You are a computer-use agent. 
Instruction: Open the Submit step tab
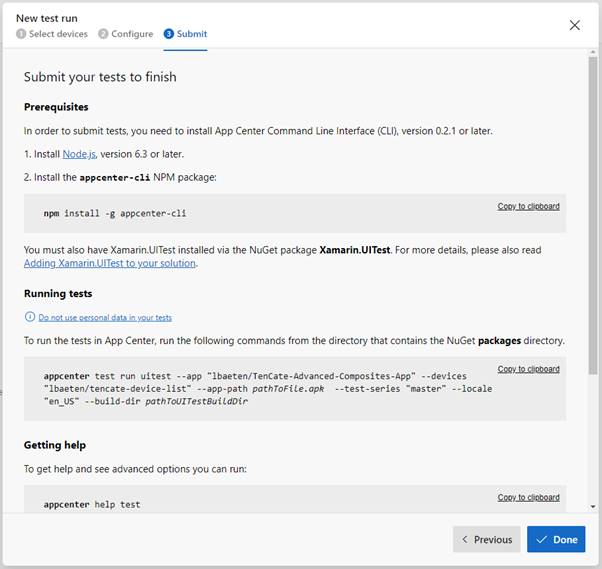(185, 34)
